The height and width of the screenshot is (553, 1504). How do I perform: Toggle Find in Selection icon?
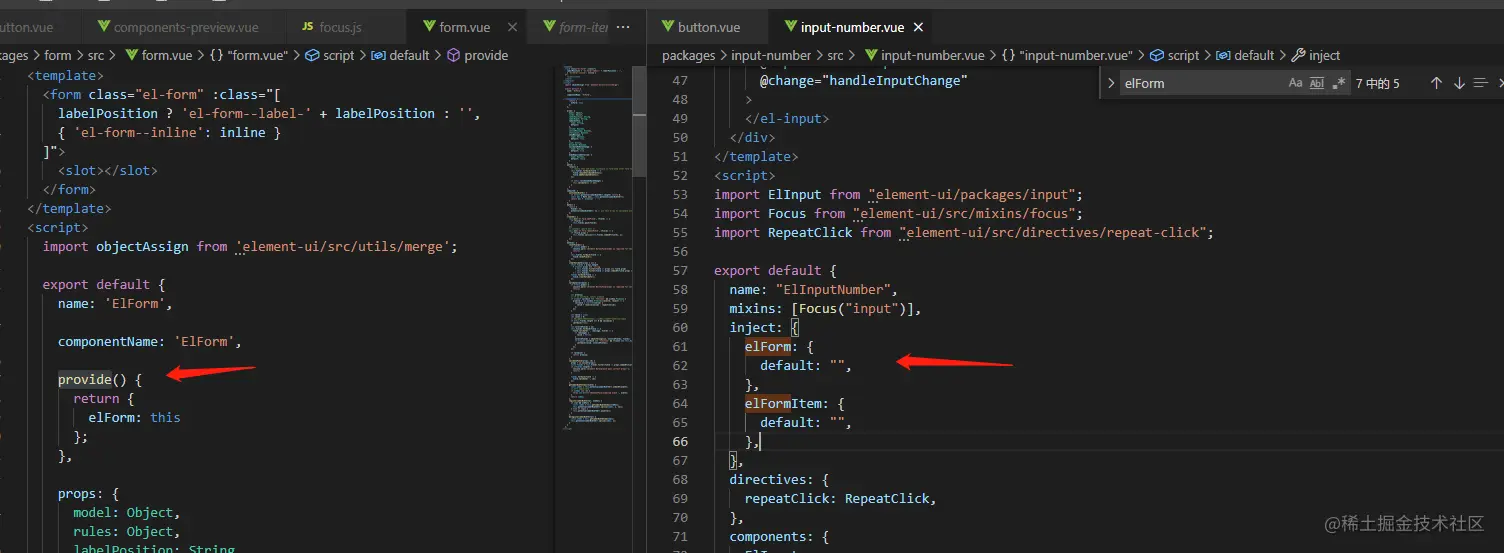coord(1481,83)
